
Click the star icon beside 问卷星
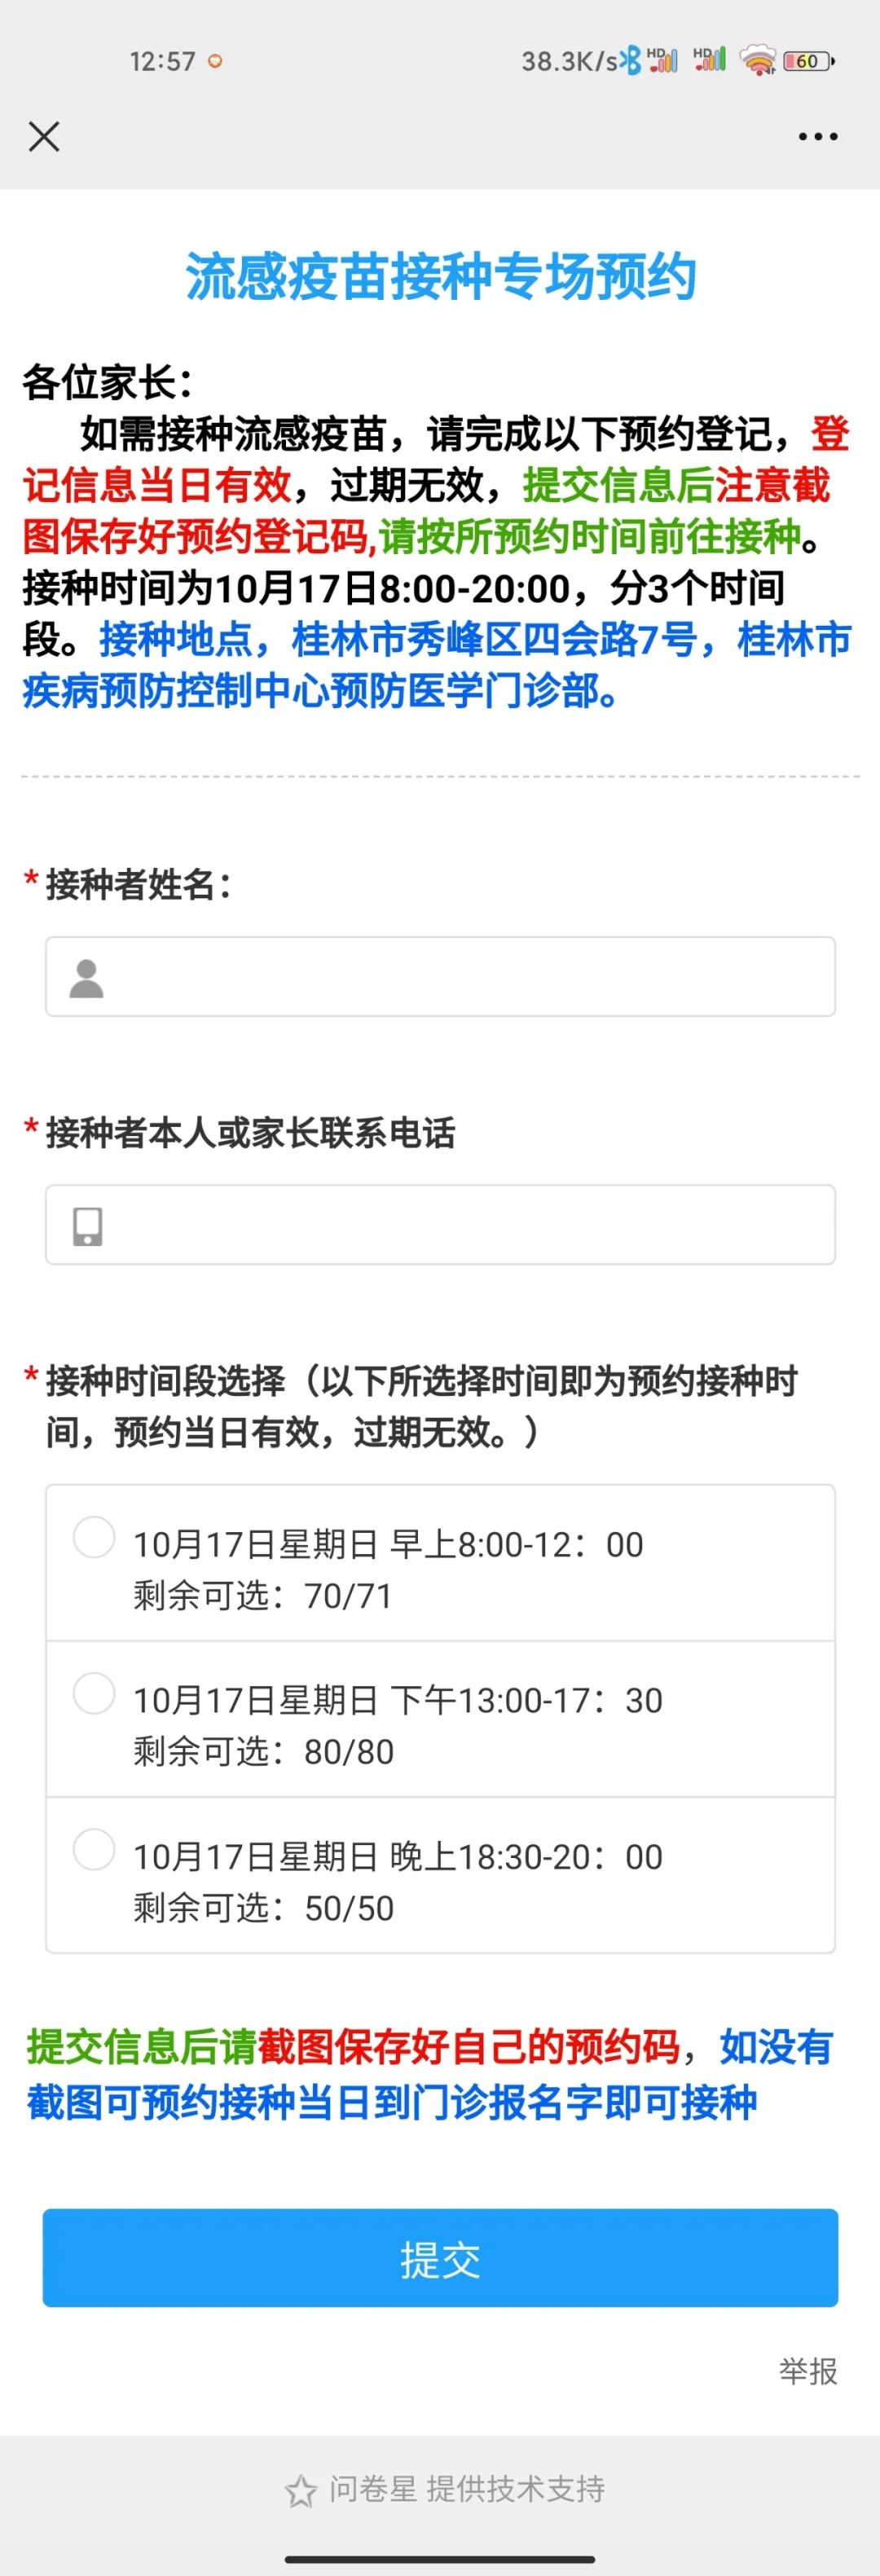pos(300,2490)
